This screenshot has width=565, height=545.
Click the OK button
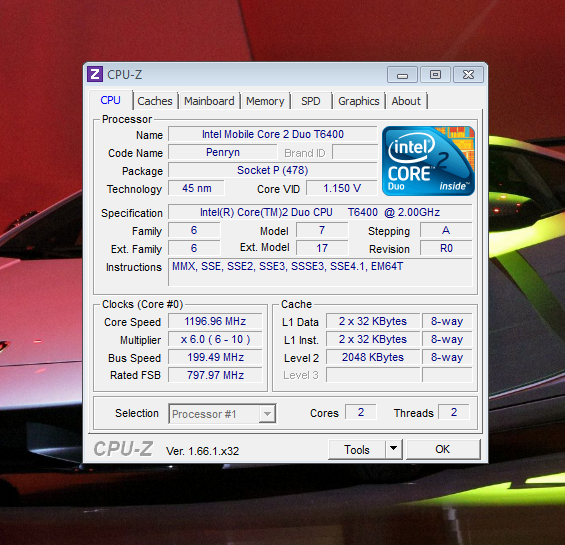pos(443,449)
